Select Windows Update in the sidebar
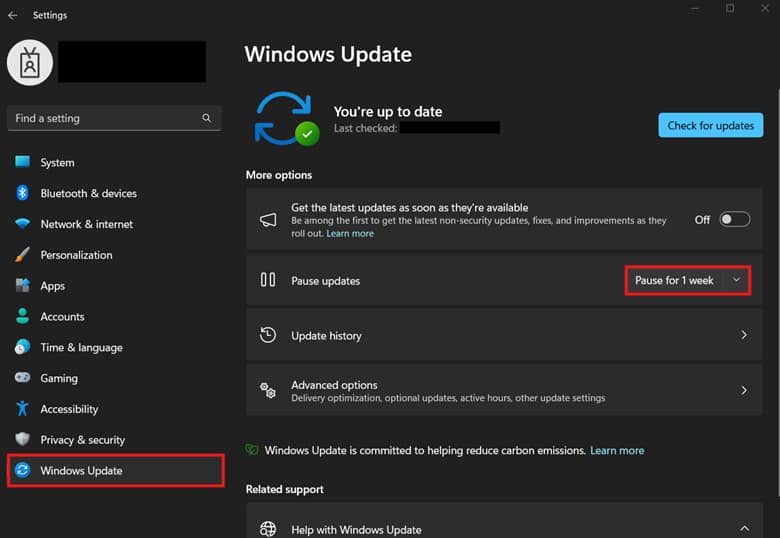This screenshot has width=780, height=538. pos(115,470)
